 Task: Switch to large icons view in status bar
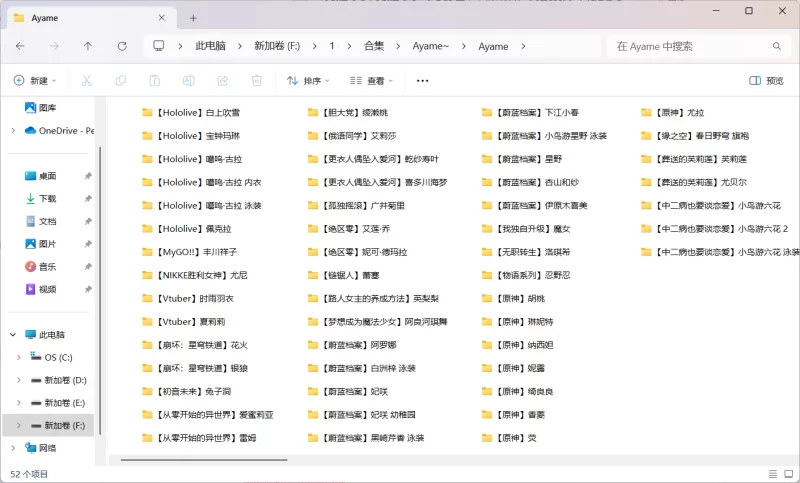point(789,474)
